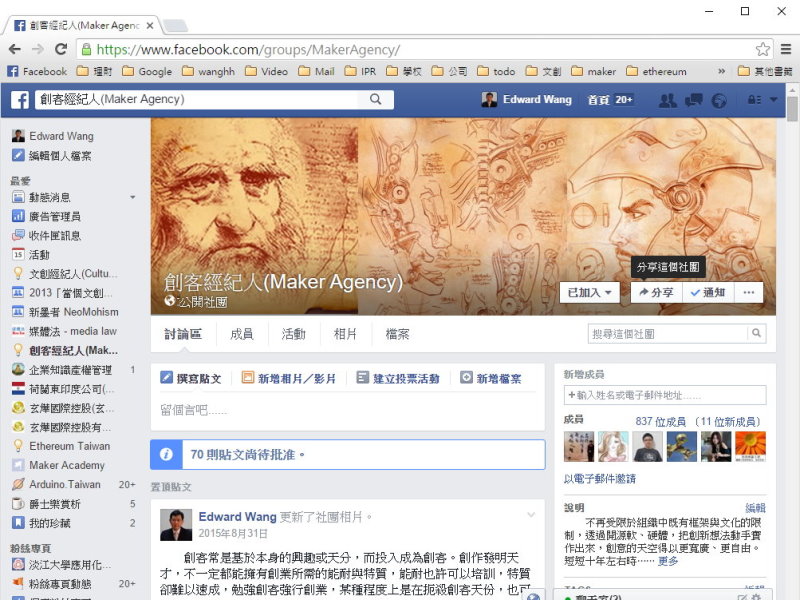Image resolution: width=800 pixels, height=600 pixels.
Task: Click the info icon on the pending posts banner
Action: click(x=166, y=454)
